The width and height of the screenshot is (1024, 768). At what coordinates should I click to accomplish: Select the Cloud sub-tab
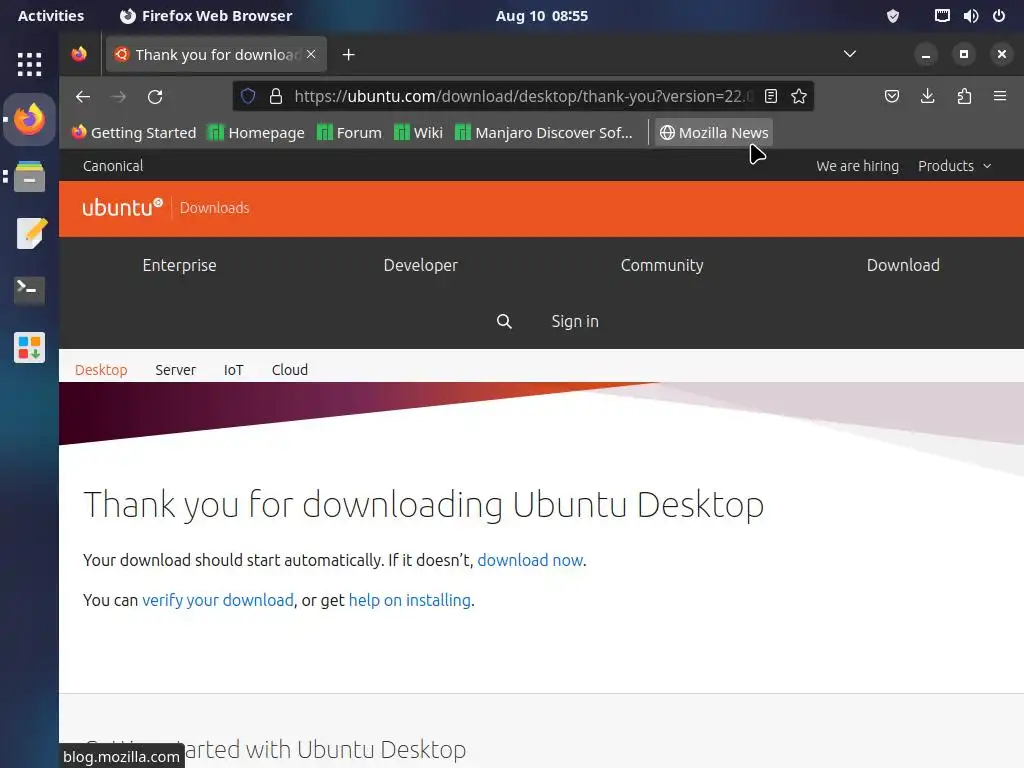pos(290,370)
